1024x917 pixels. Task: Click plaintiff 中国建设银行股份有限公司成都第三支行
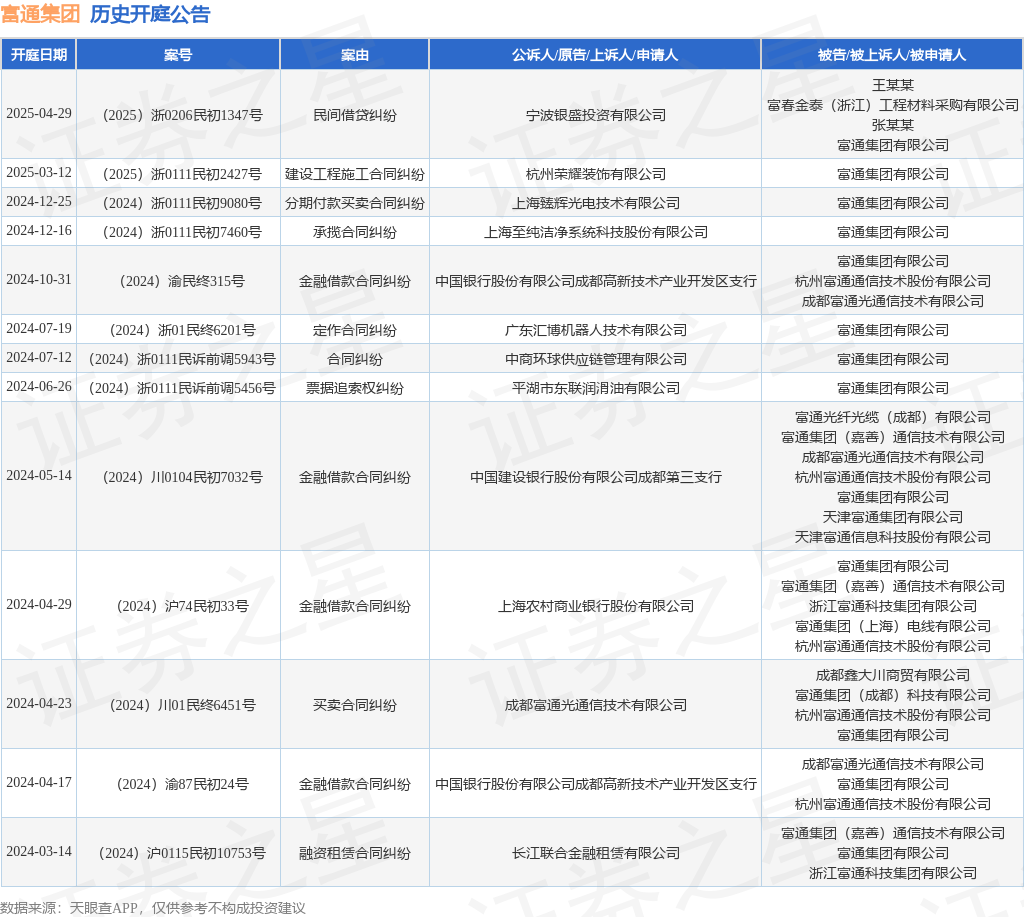click(596, 477)
